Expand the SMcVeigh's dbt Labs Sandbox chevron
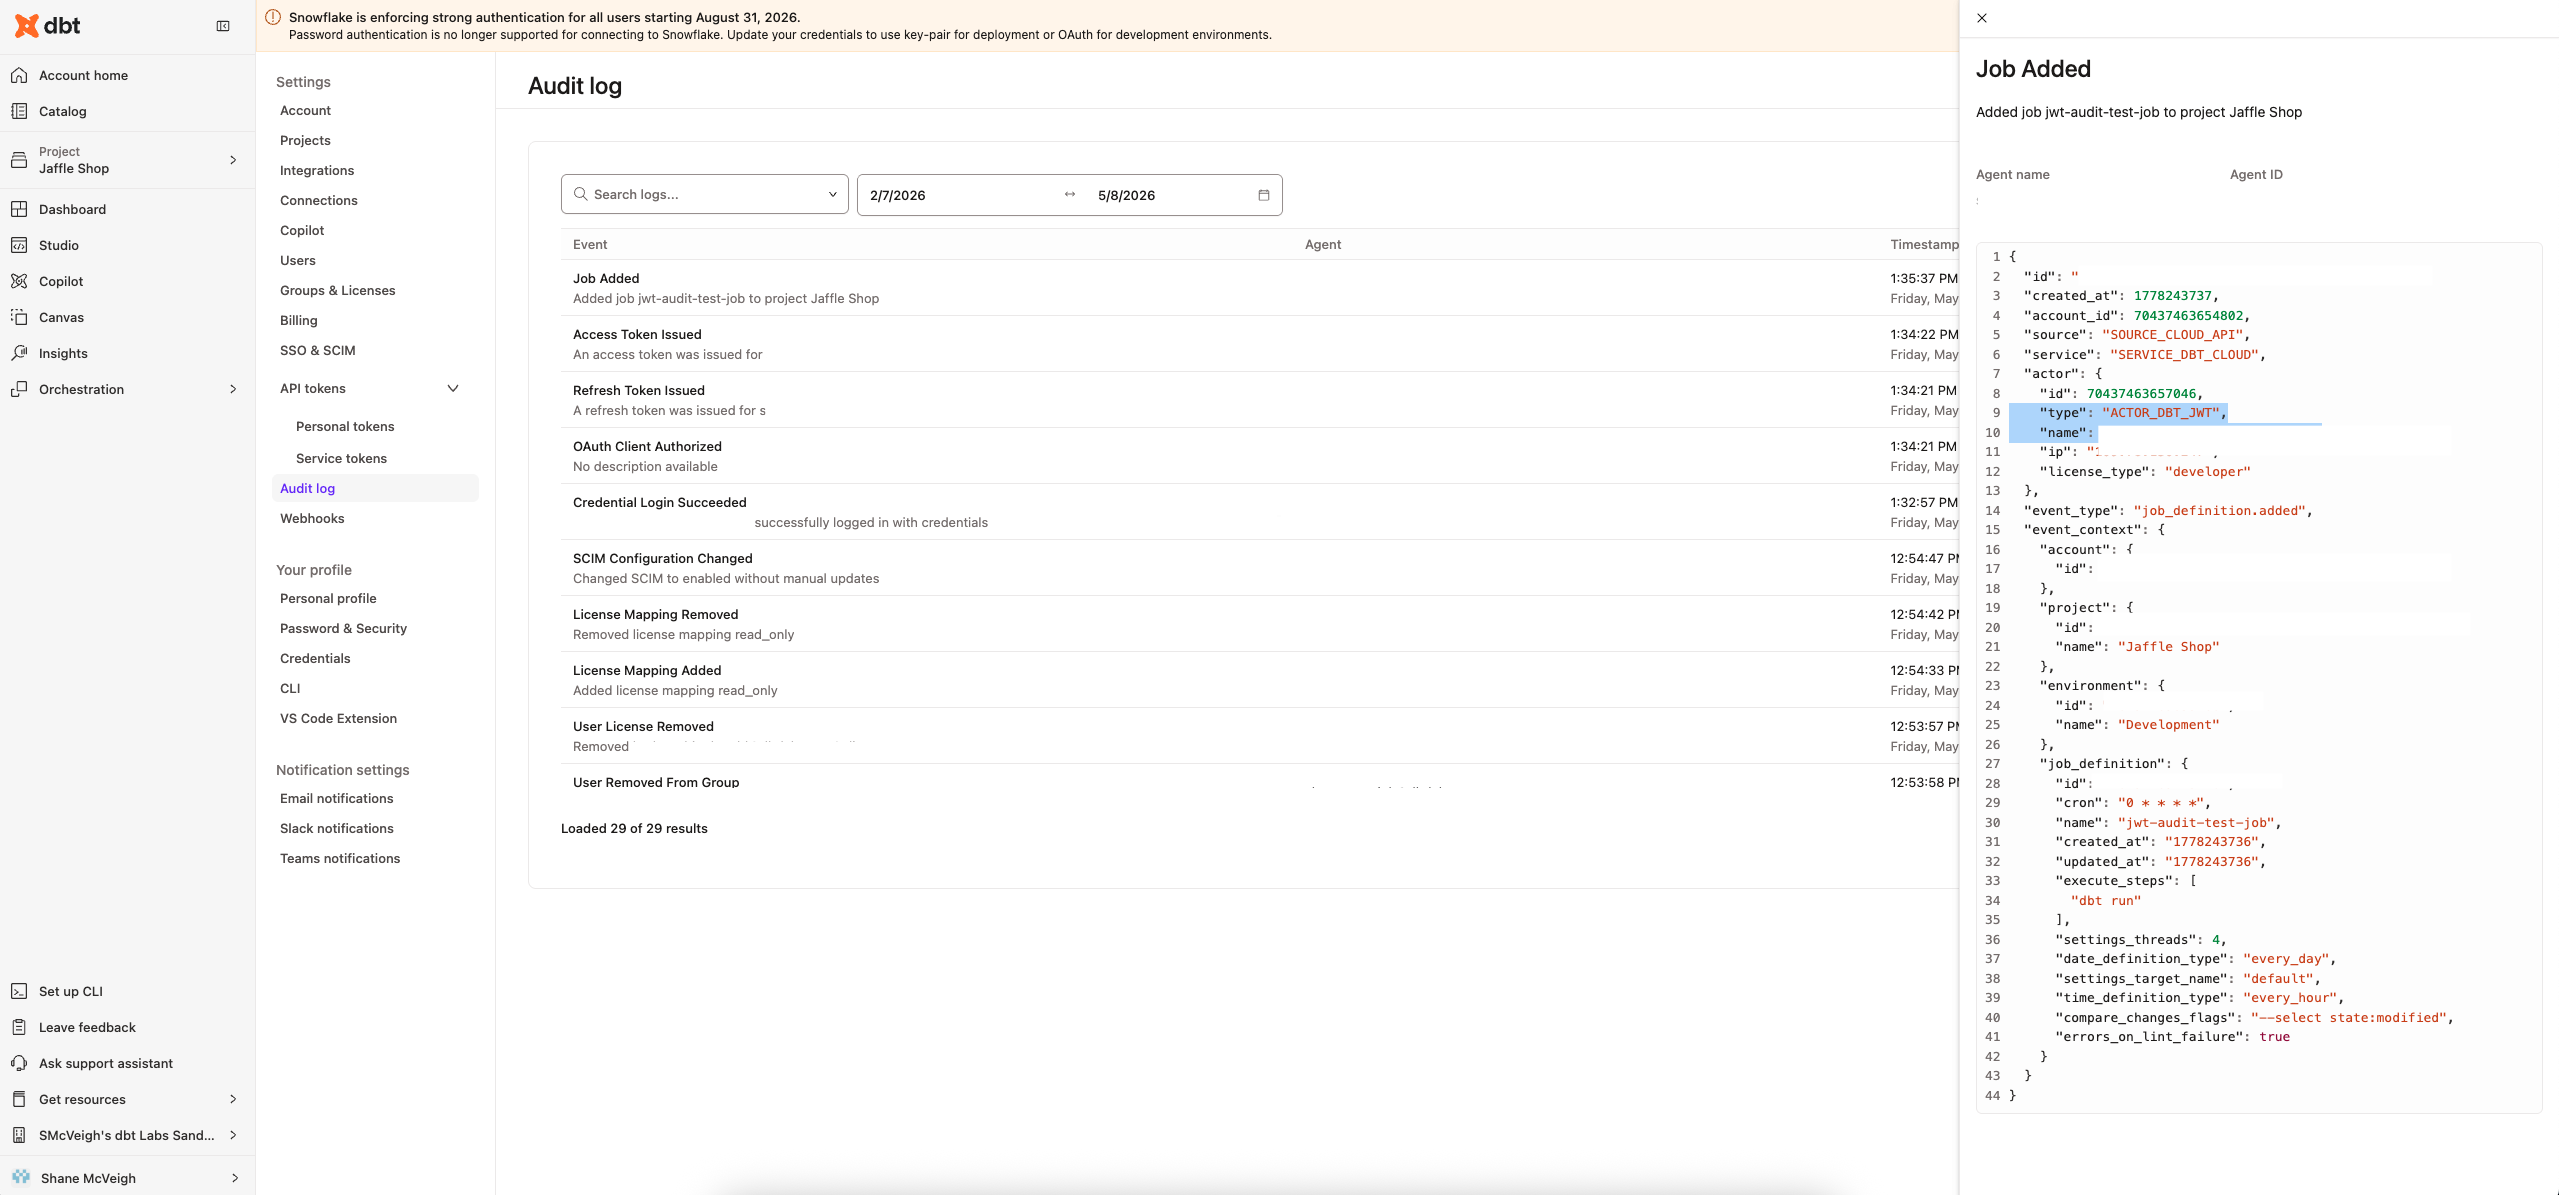 pyautogui.click(x=233, y=1135)
